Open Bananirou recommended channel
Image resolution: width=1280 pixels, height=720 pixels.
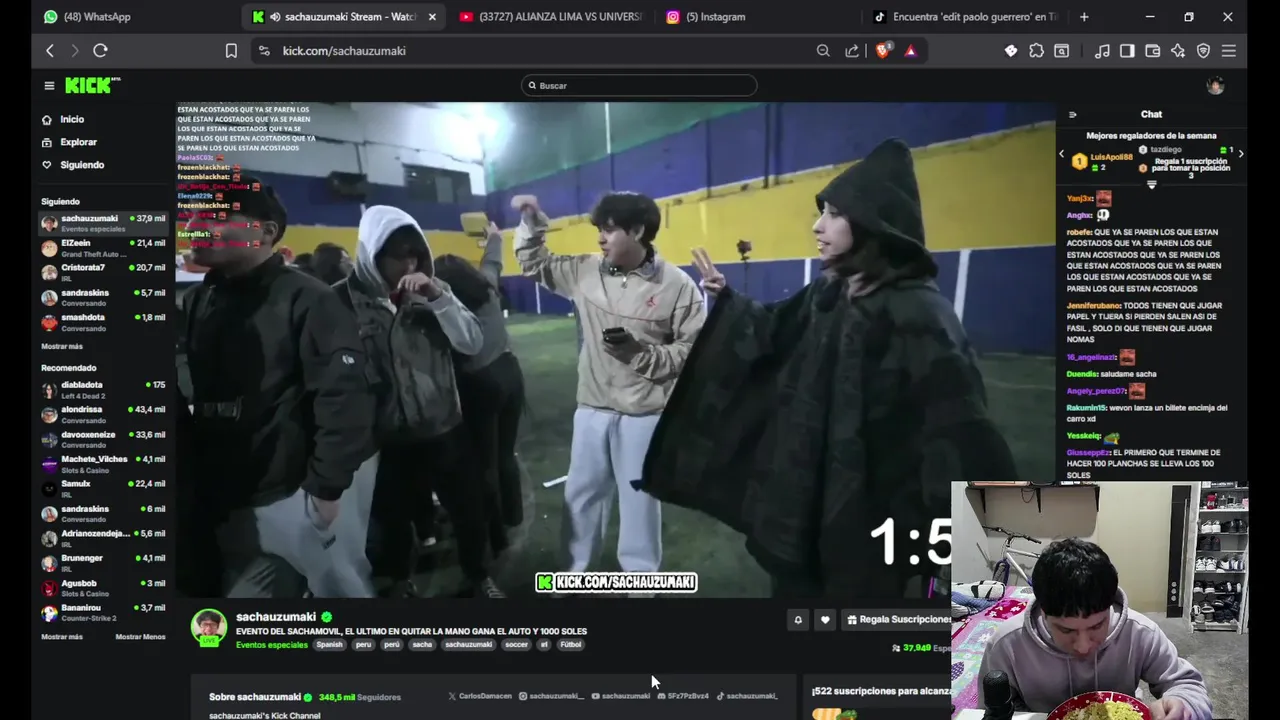[103, 613]
